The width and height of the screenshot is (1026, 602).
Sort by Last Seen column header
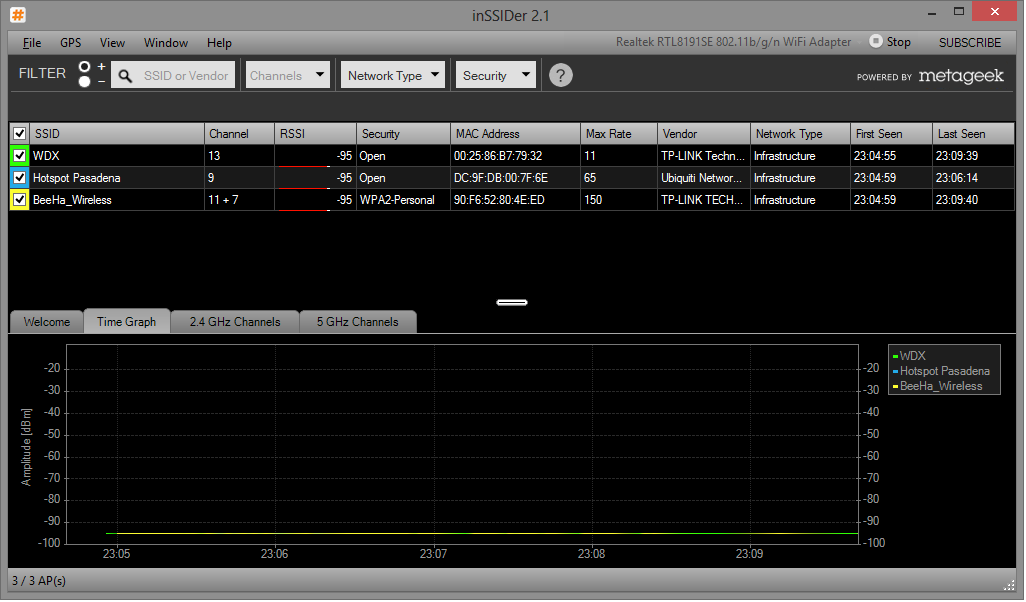tap(974, 133)
